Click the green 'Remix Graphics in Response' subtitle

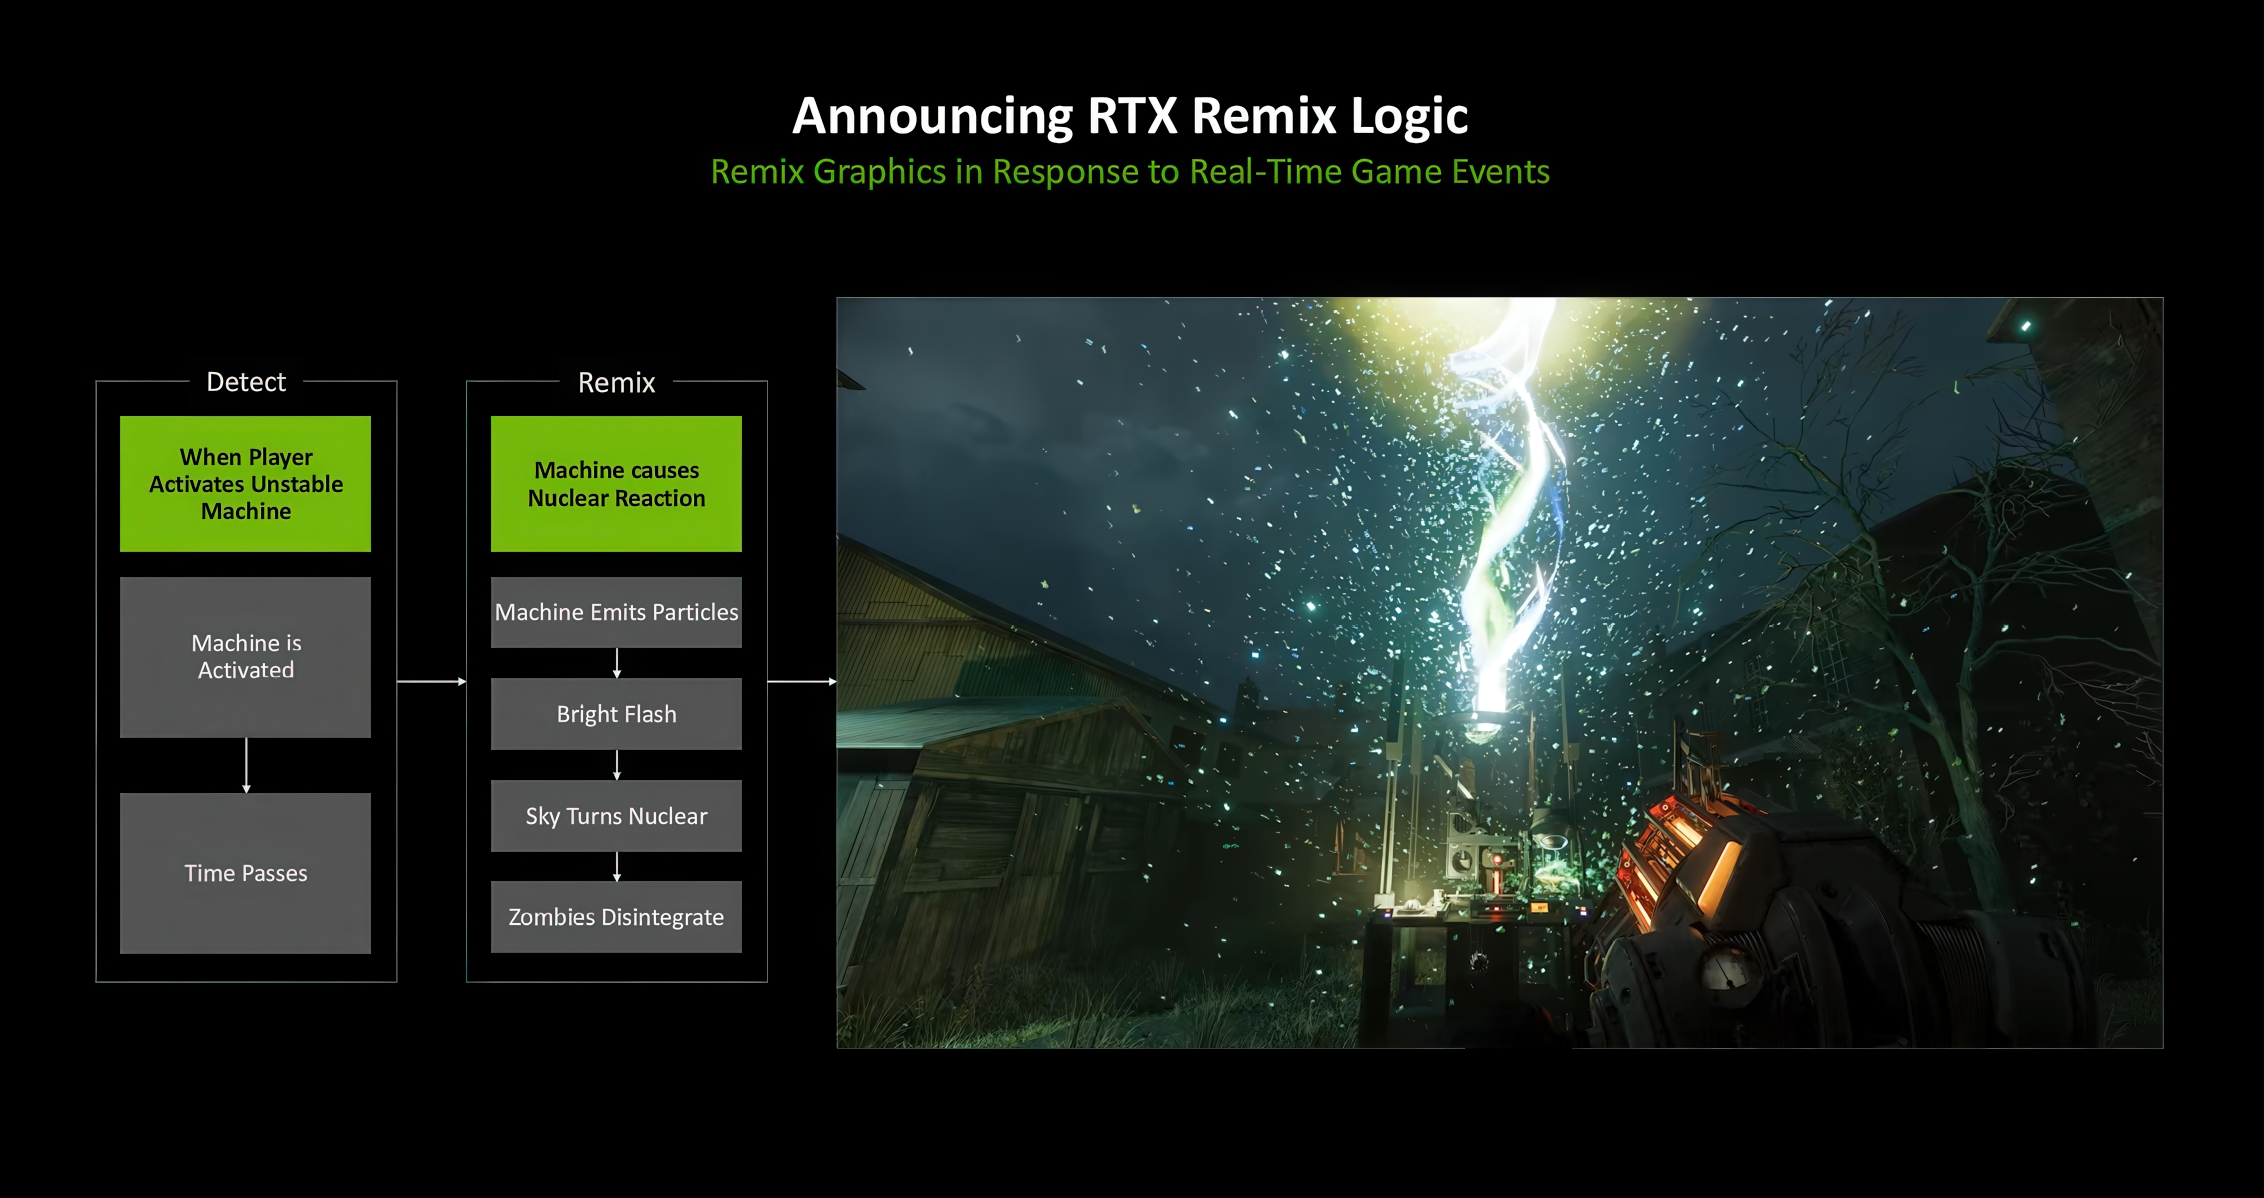pyautogui.click(x=1130, y=171)
